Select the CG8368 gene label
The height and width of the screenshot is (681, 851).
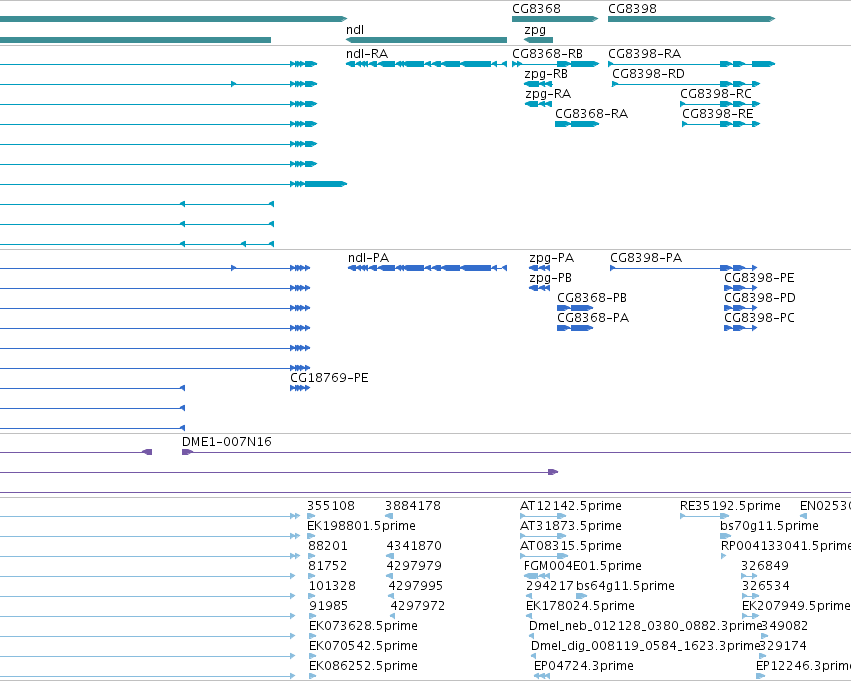(536, 9)
